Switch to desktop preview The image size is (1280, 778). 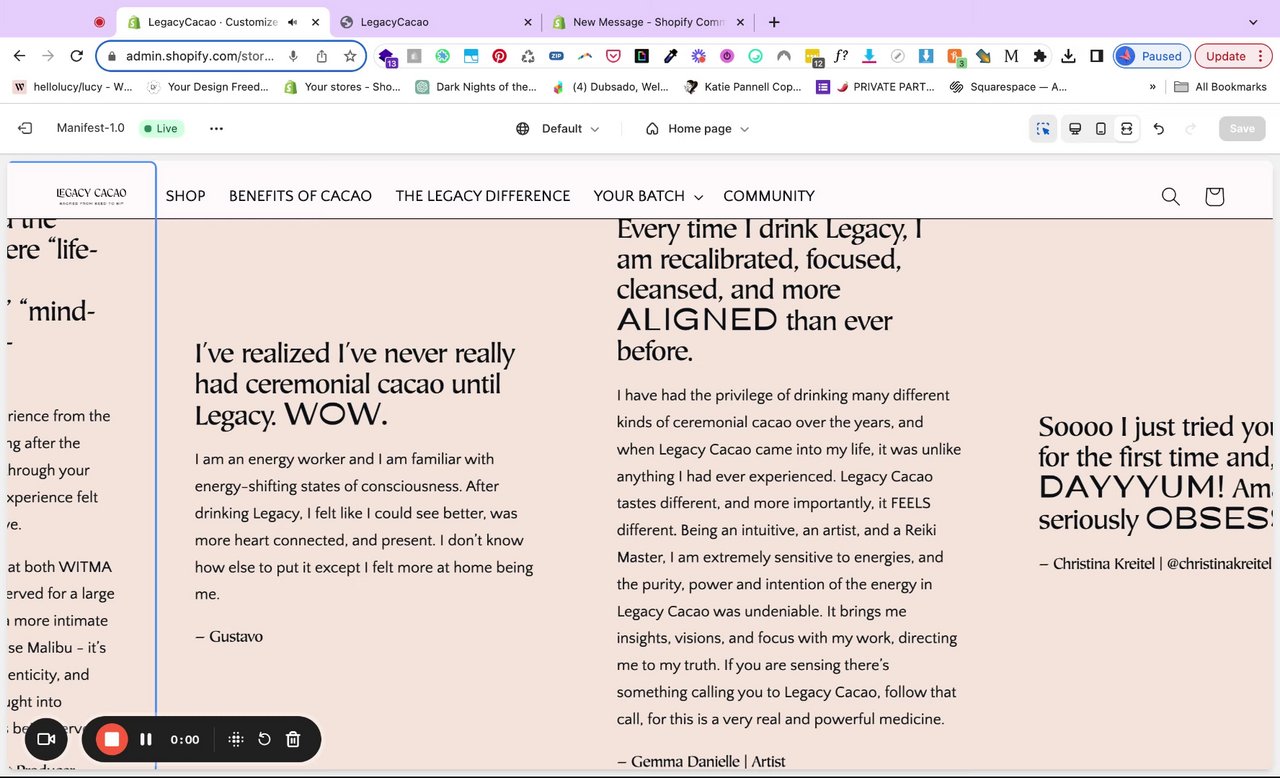(x=1075, y=128)
